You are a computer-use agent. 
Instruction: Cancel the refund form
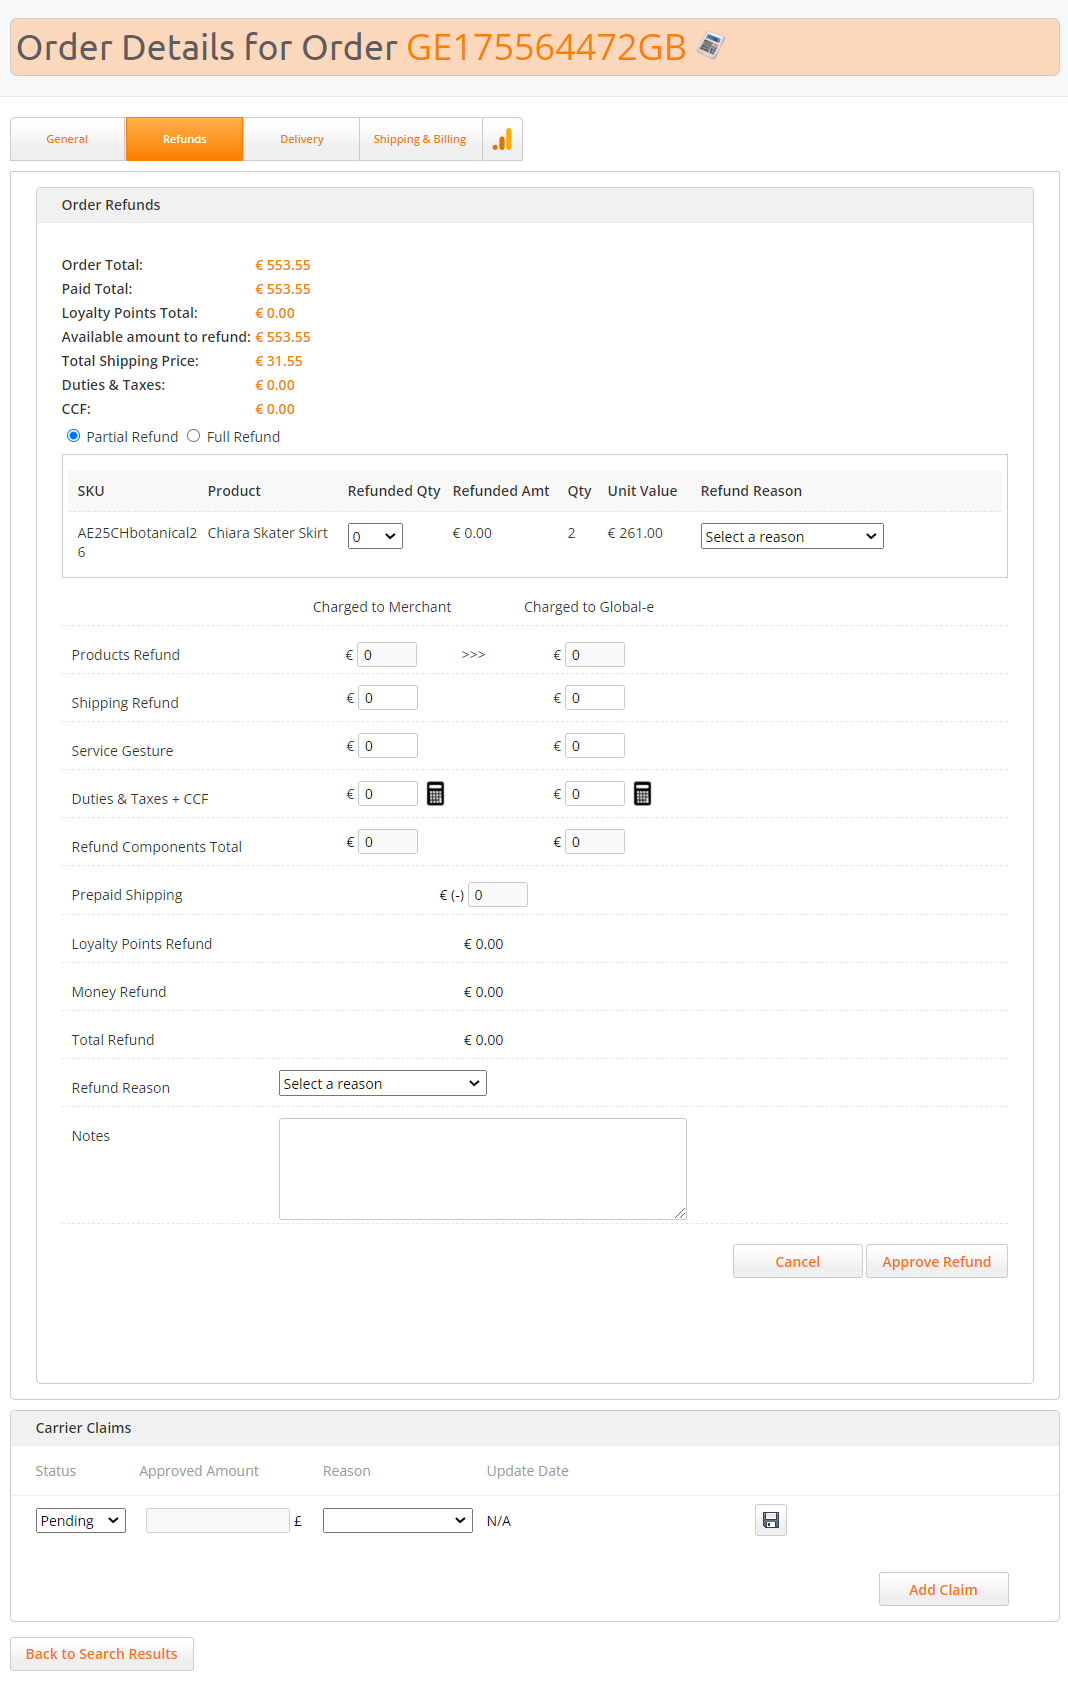click(x=797, y=1262)
